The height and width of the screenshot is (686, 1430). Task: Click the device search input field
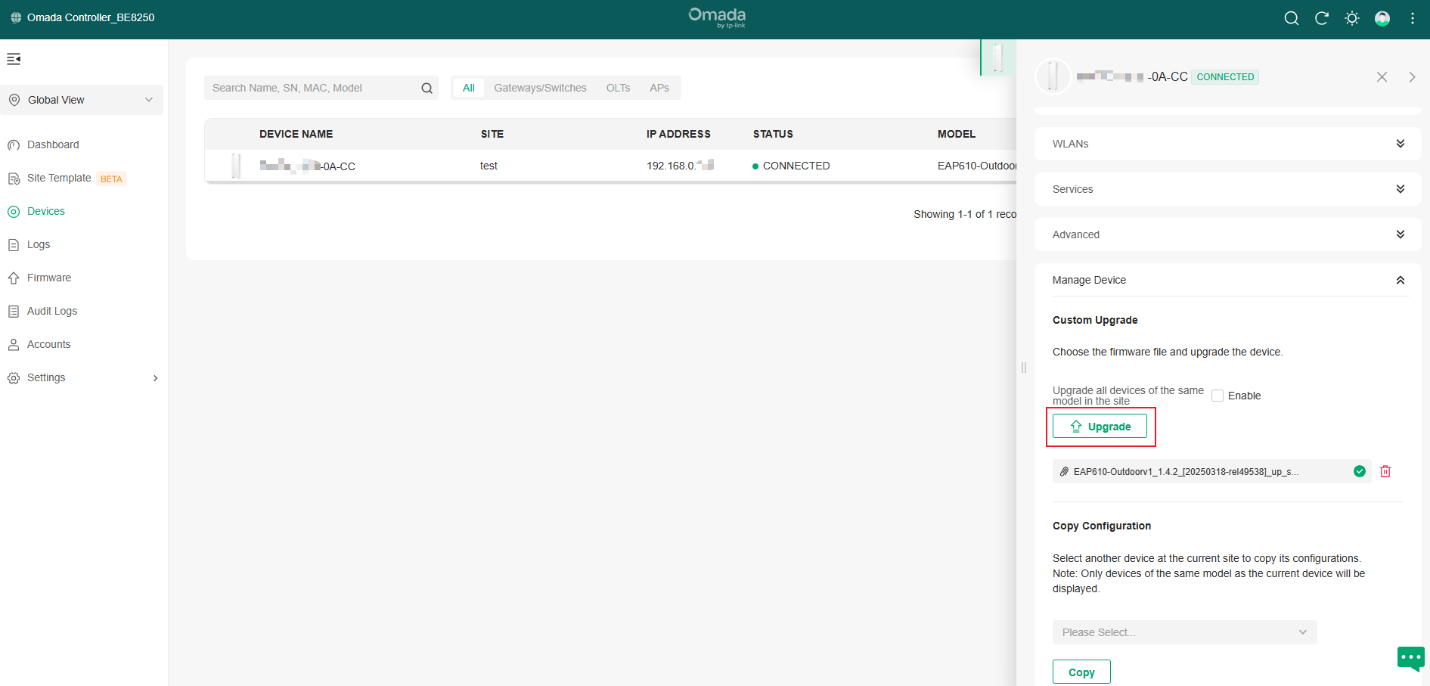pos(312,88)
